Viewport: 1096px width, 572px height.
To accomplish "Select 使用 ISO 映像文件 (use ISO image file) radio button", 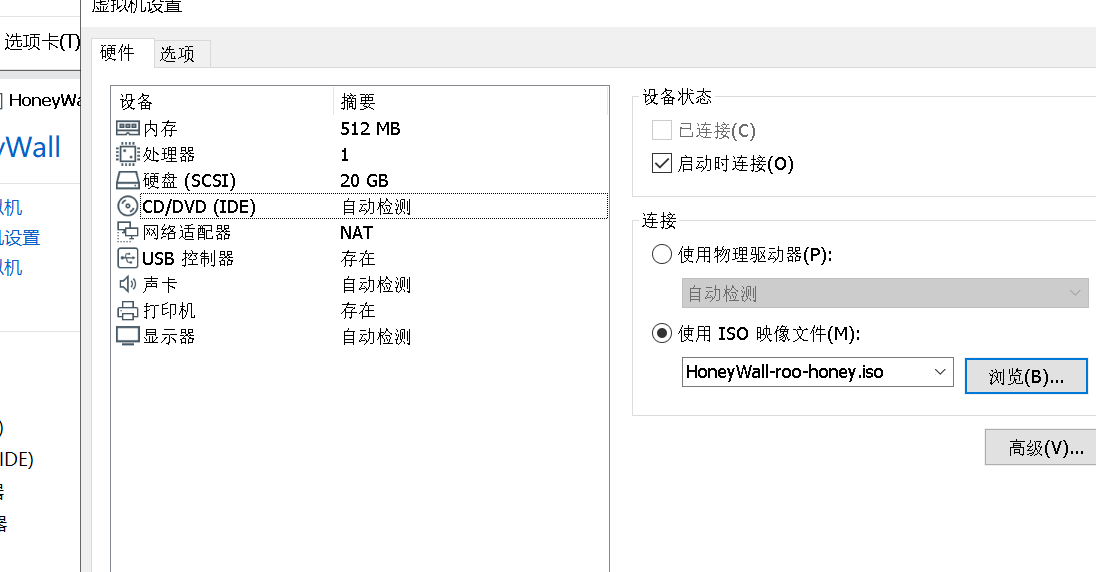I will click(x=661, y=333).
